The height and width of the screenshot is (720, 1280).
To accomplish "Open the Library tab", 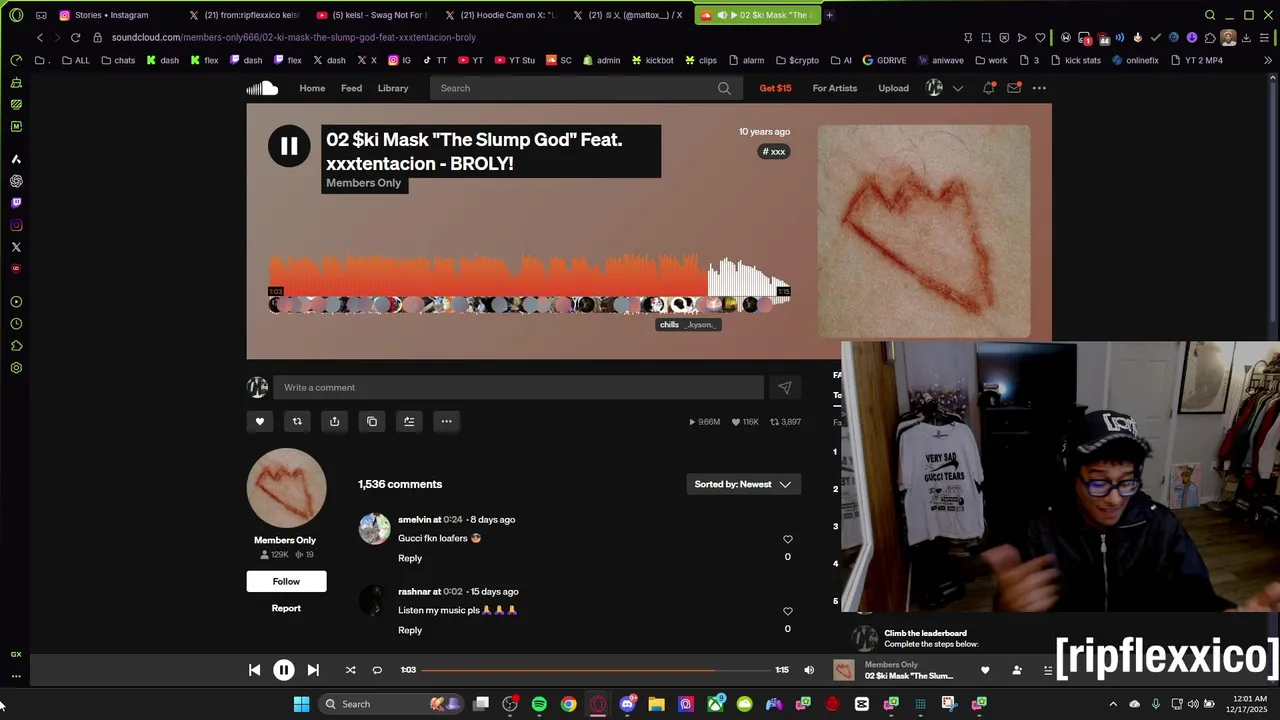I will 393,88.
